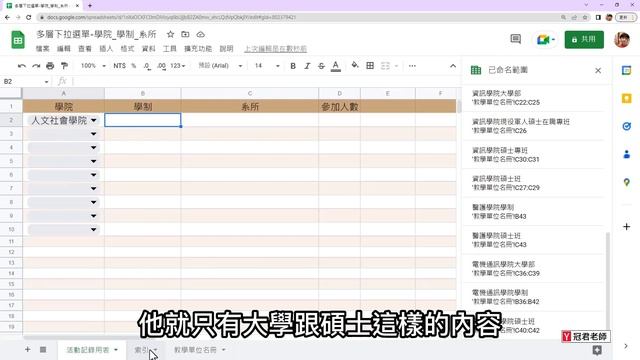
Task: Star this spreadsheet document
Action: 170,34
